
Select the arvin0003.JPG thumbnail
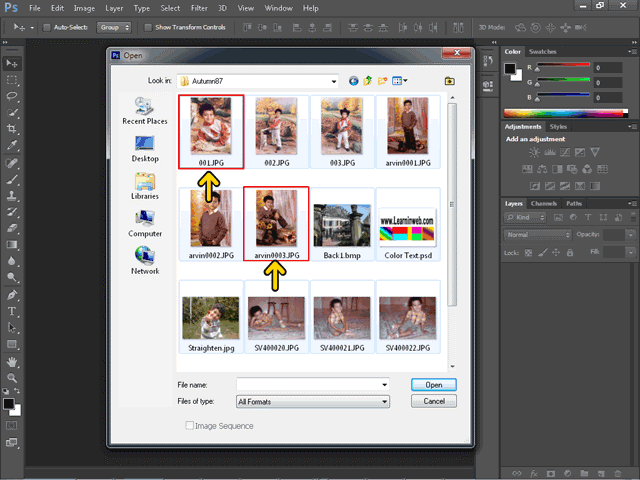click(276, 224)
